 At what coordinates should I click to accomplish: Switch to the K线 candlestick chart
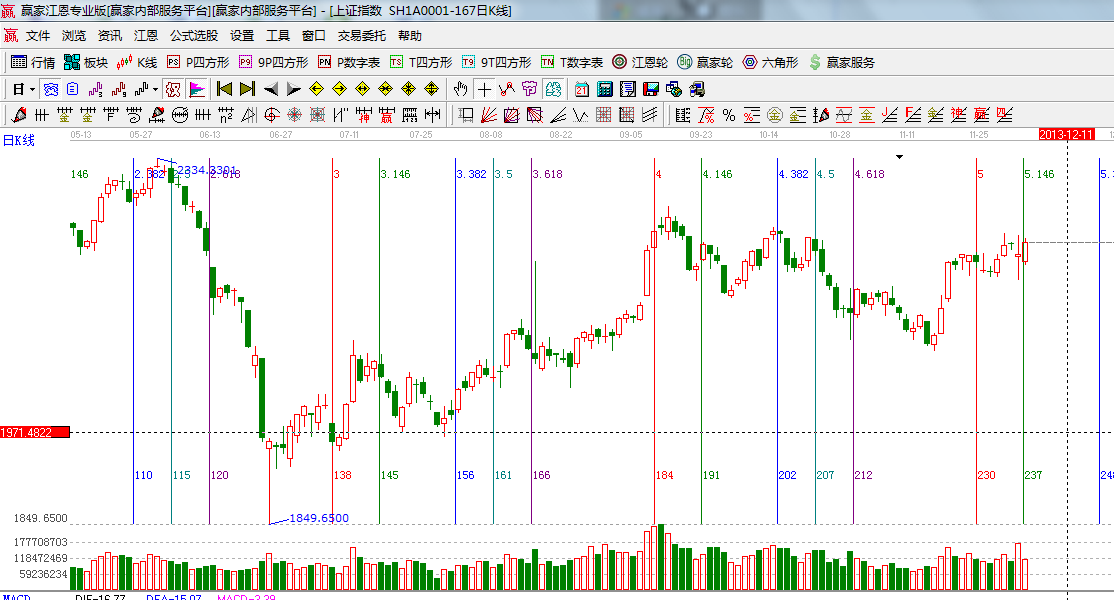coord(137,62)
